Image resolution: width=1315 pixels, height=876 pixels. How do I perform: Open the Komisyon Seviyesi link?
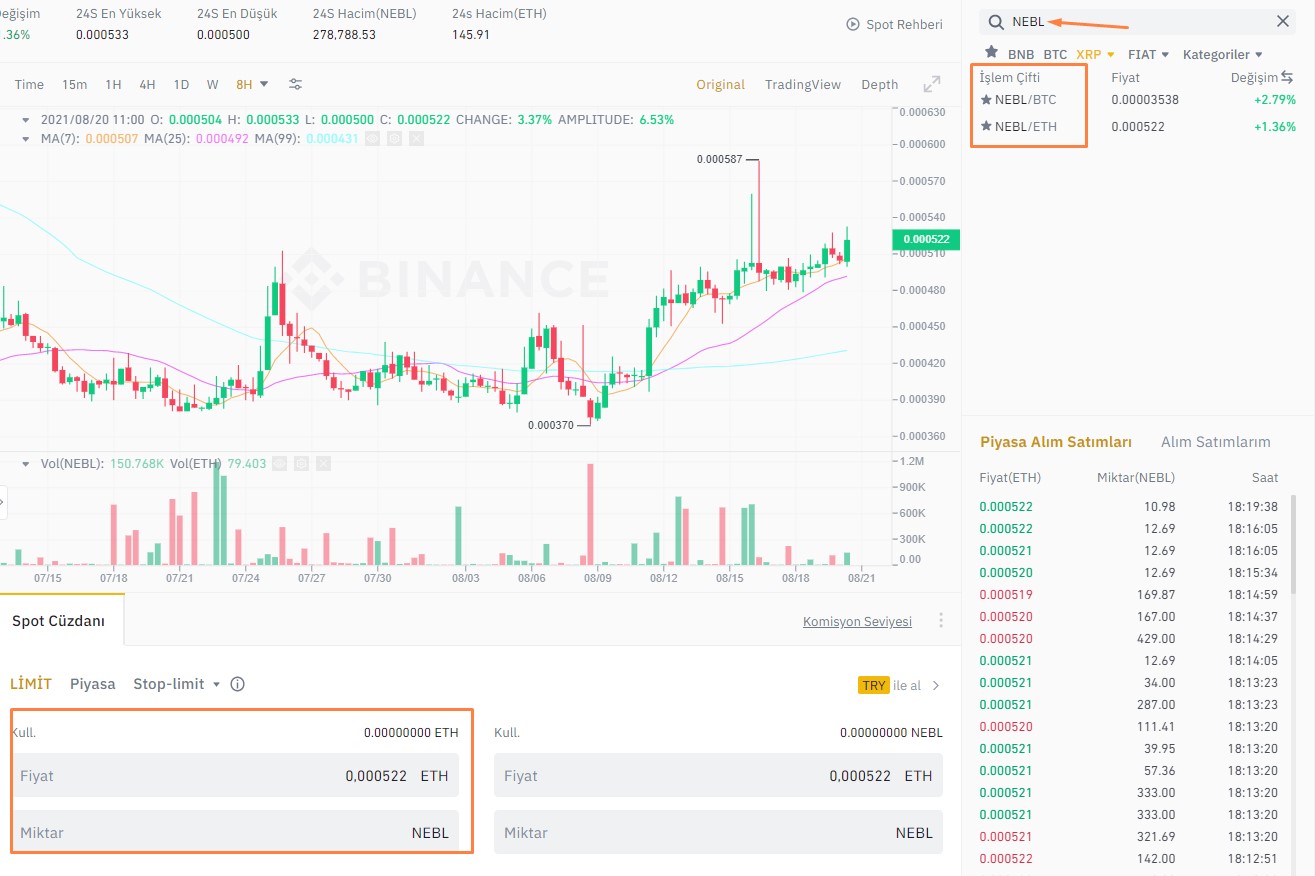[856, 621]
